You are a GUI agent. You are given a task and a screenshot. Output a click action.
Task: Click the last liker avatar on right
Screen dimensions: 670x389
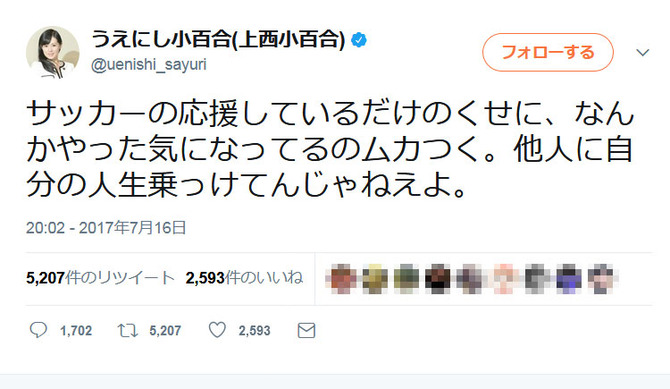601,279
